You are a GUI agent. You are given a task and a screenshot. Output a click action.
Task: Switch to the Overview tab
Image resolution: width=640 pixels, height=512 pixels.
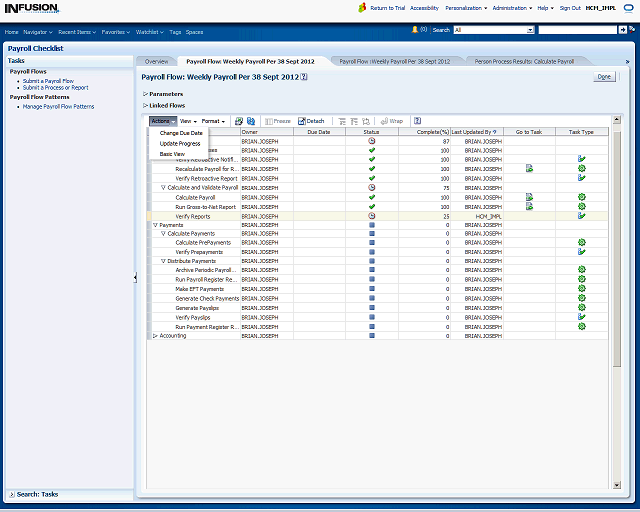coord(156,61)
